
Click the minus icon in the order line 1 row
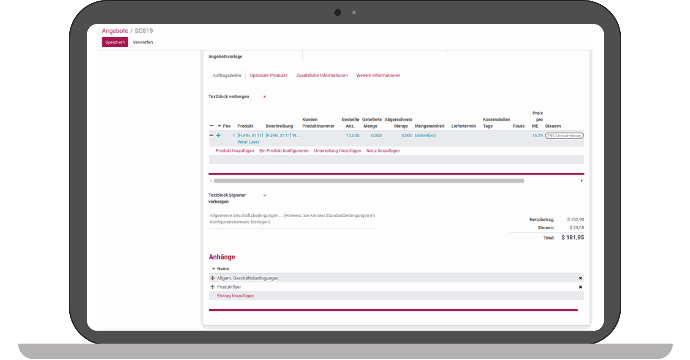[x=211, y=136]
